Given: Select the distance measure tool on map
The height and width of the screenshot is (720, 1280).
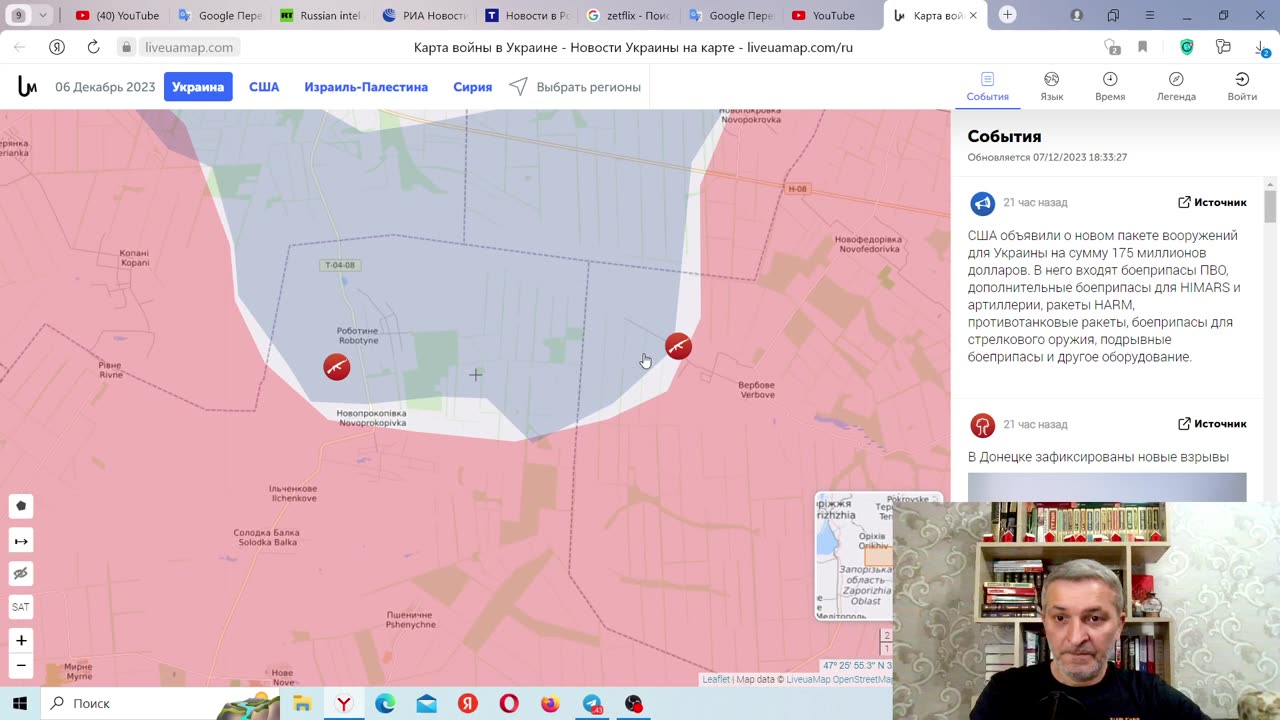Looking at the screenshot, I should [x=21, y=541].
